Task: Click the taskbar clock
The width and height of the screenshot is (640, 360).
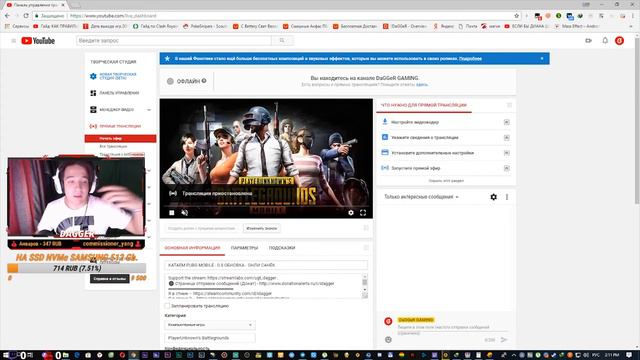Action: tap(612, 355)
